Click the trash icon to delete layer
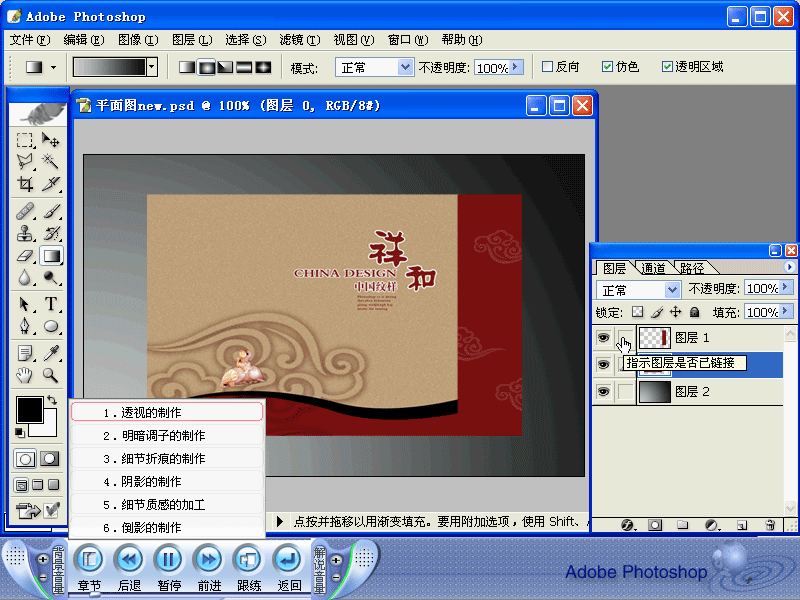 [770, 524]
